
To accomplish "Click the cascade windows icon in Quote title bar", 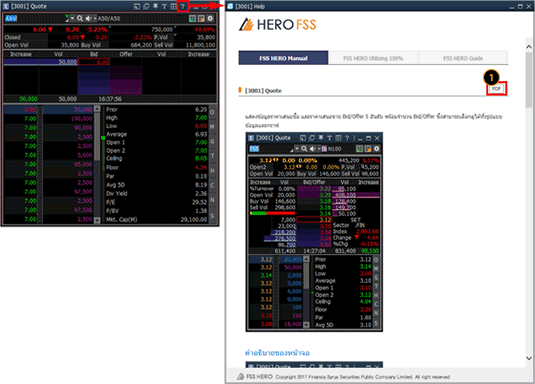I will click(x=146, y=6).
